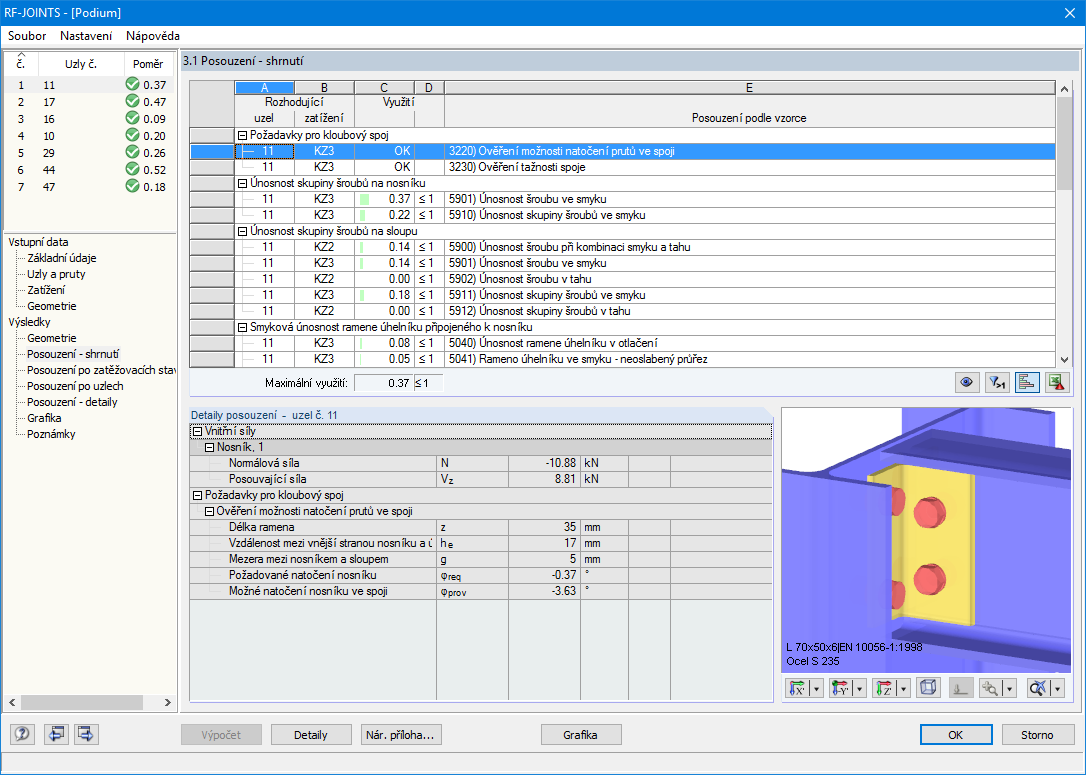
Task: Click the isometric cube view icon
Action: [x=928, y=688]
